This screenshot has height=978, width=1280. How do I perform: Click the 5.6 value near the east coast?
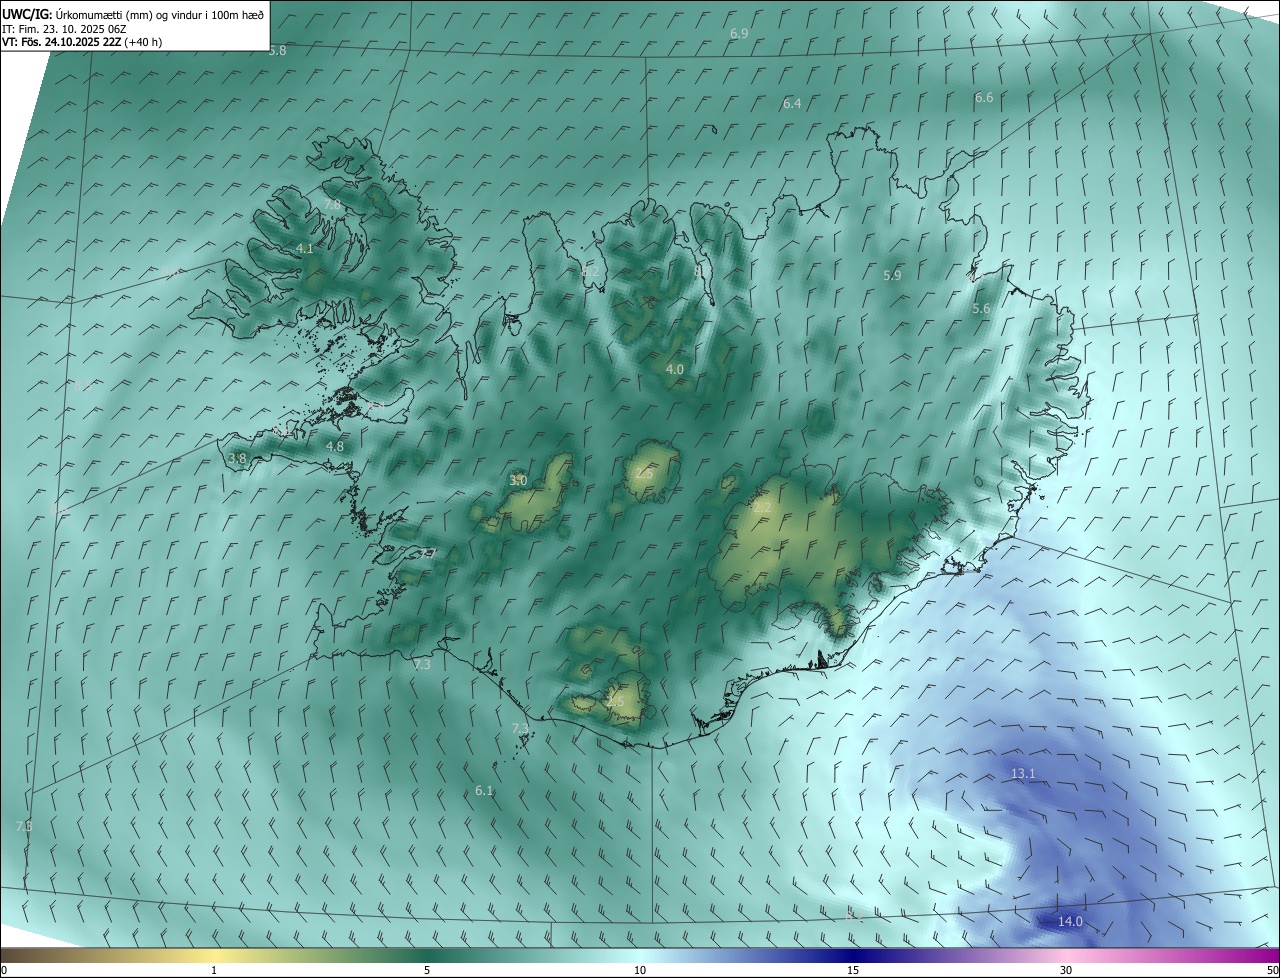coord(981,309)
